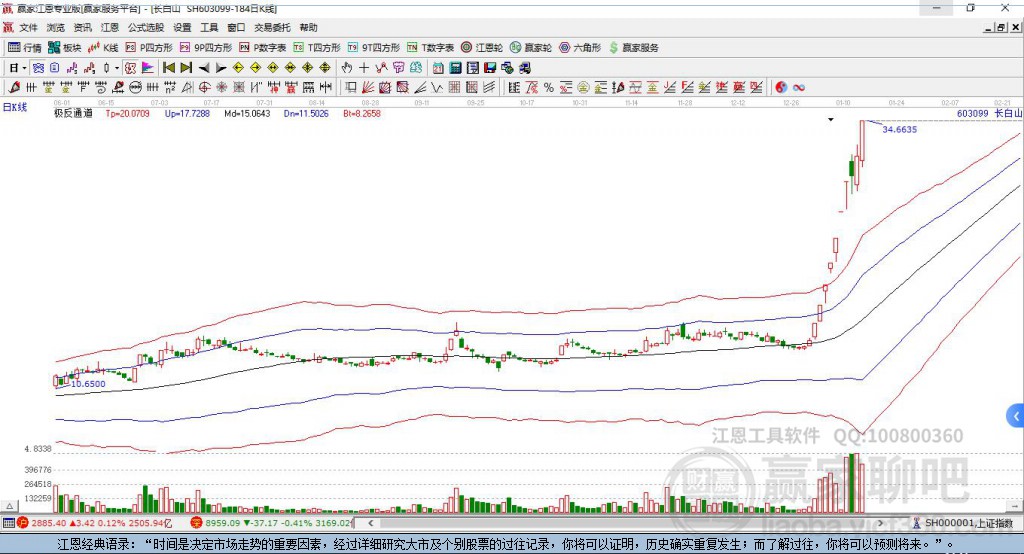The width and height of the screenshot is (1024, 554).
Task: Toggle the colored flag icon
Action: click(x=148, y=68)
